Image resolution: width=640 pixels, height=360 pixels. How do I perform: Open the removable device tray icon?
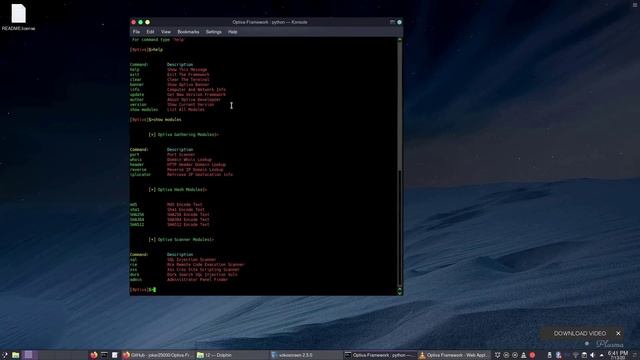pos(549,355)
